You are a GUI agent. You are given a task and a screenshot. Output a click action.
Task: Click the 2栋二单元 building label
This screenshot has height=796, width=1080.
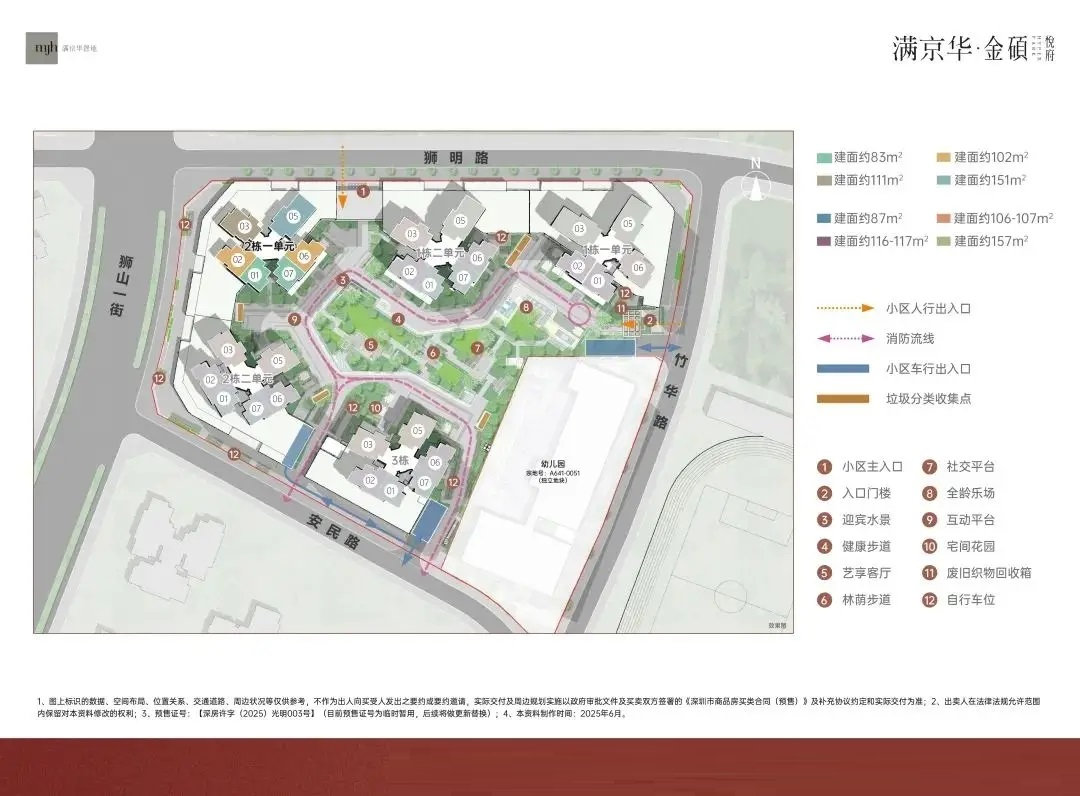click(247, 379)
